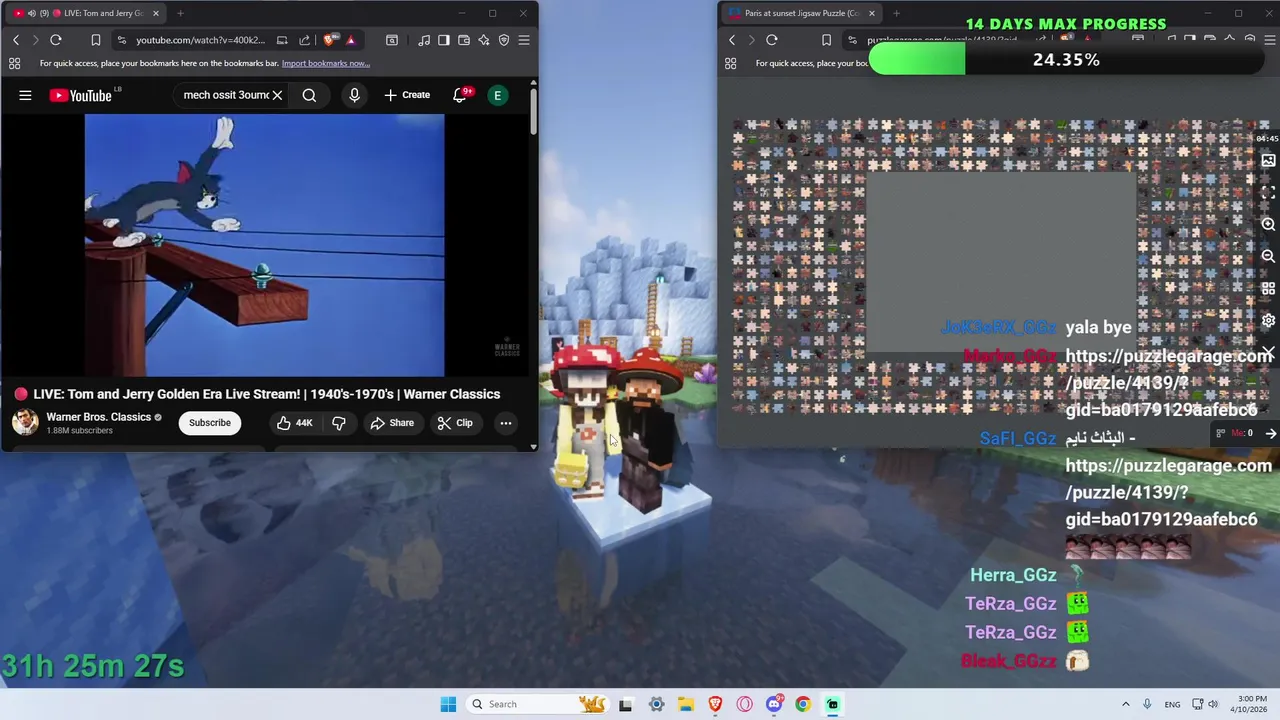The image size is (1280, 720).
Task: Click the Tom and Jerry video player
Action: tap(264, 245)
